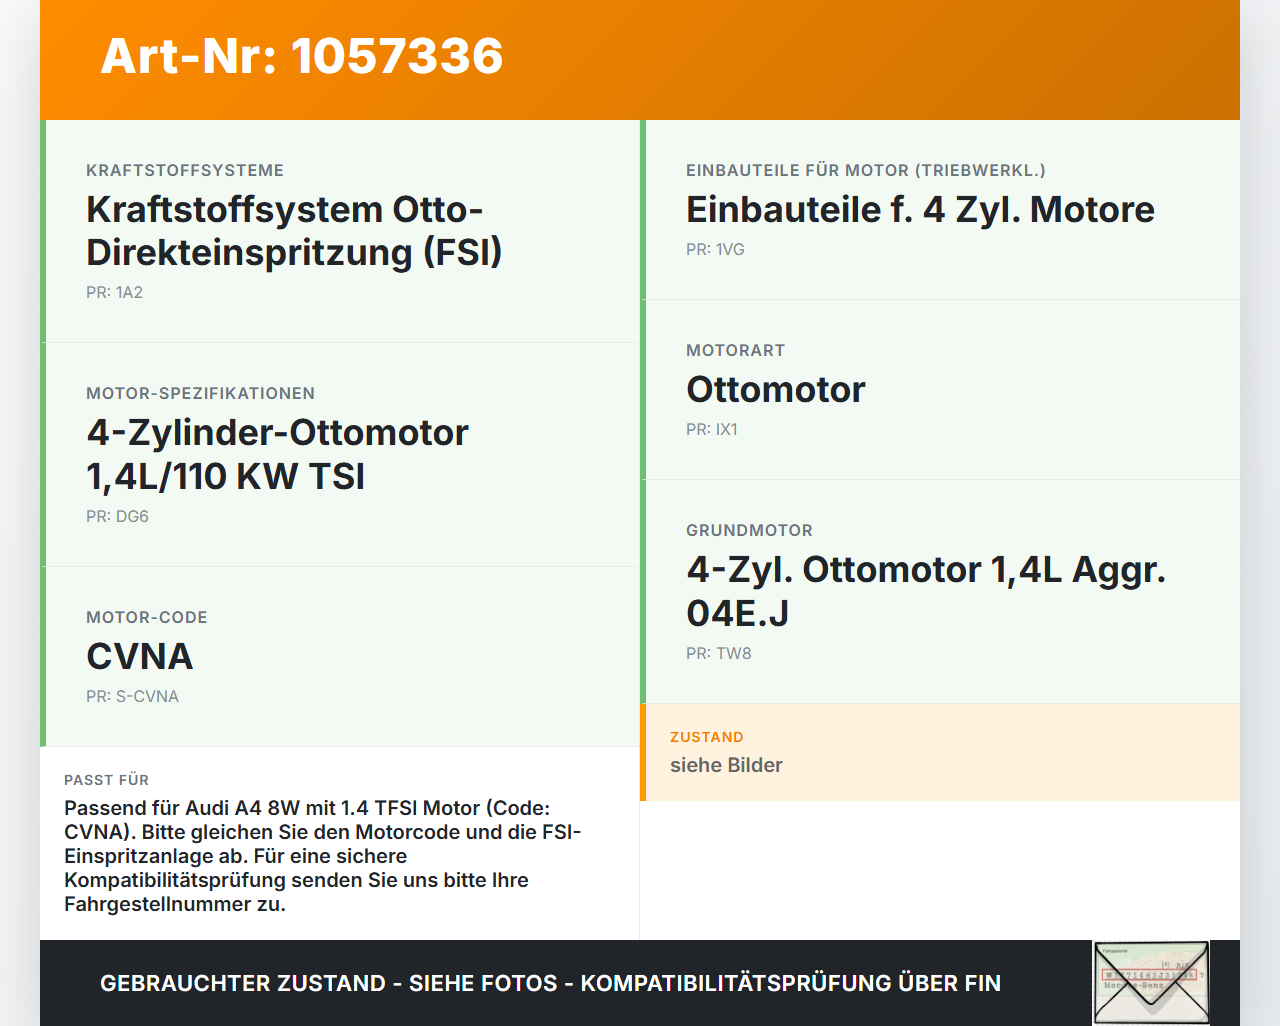The image size is (1280, 1026).
Task: Click Kraftstoffsystem Otto-Direkteinspritzung (FSI) title
Action: point(294,231)
